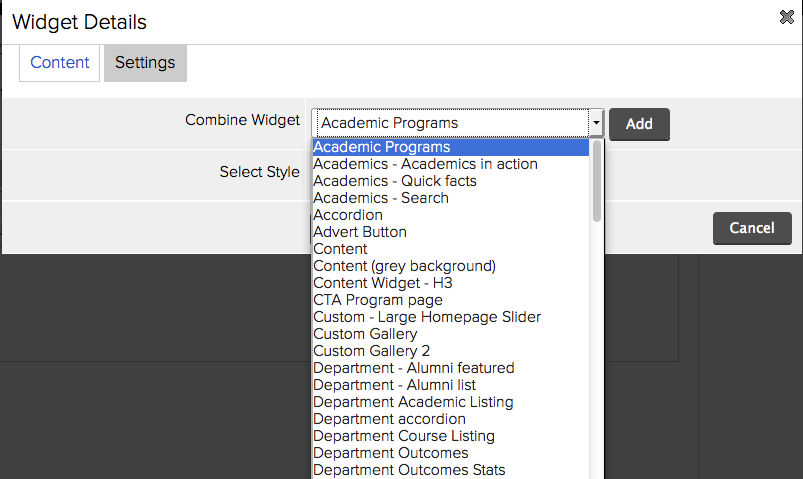Pick Custom - Large Homepage Slider option
The width and height of the screenshot is (803, 479).
point(451,317)
